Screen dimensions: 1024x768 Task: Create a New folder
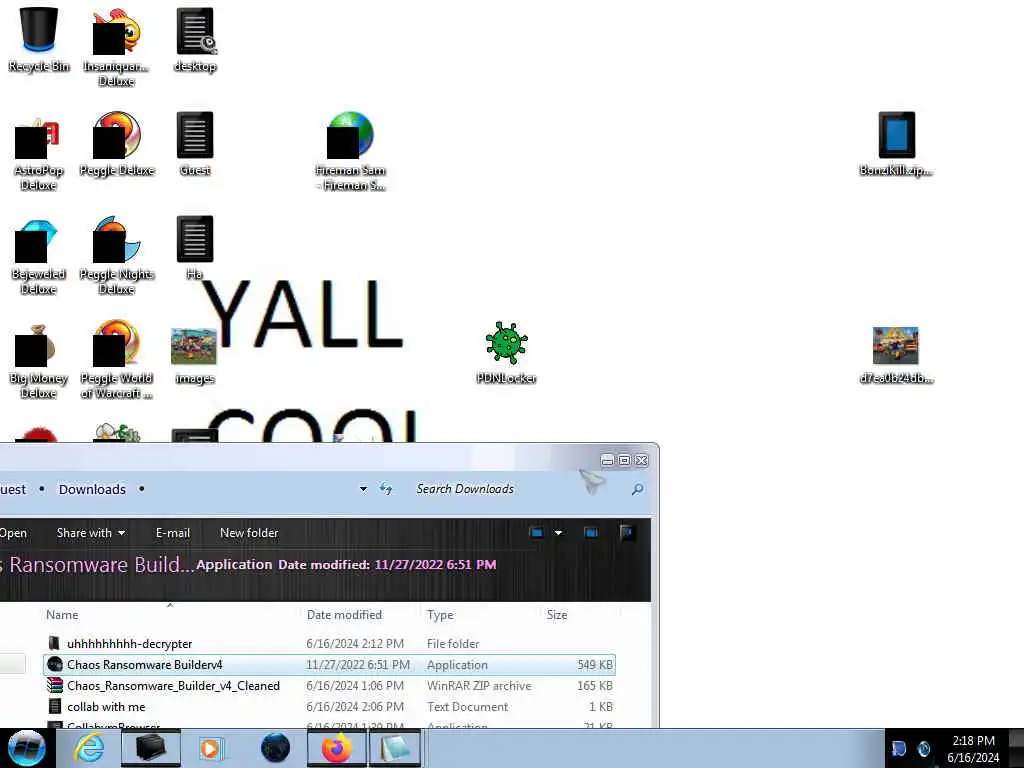click(249, 533)
